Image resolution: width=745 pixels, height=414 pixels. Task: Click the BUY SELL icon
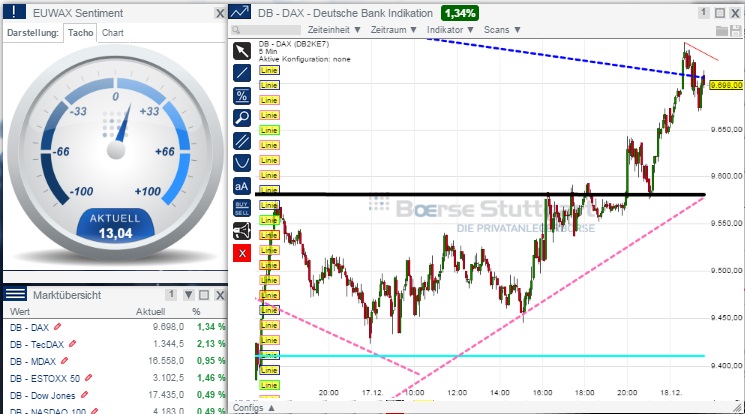(x=242, y=208)
